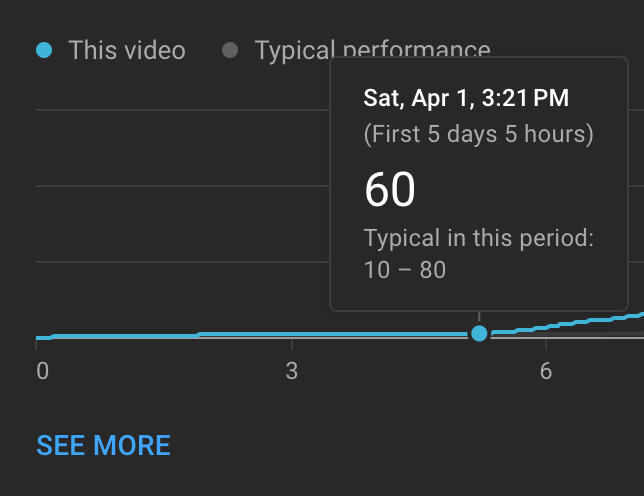
Task: Click the tooltip date "Sat, Apr 1, 3:21 PM"
Action: coord(465,98)
